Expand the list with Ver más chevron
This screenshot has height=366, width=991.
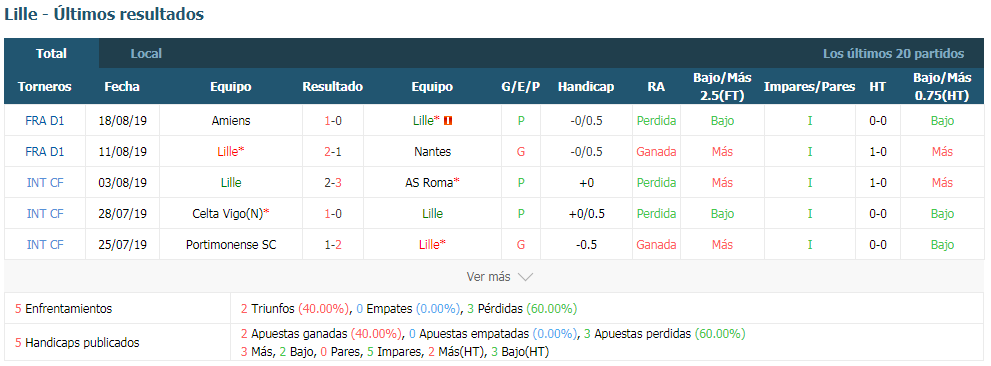(499, 276)
